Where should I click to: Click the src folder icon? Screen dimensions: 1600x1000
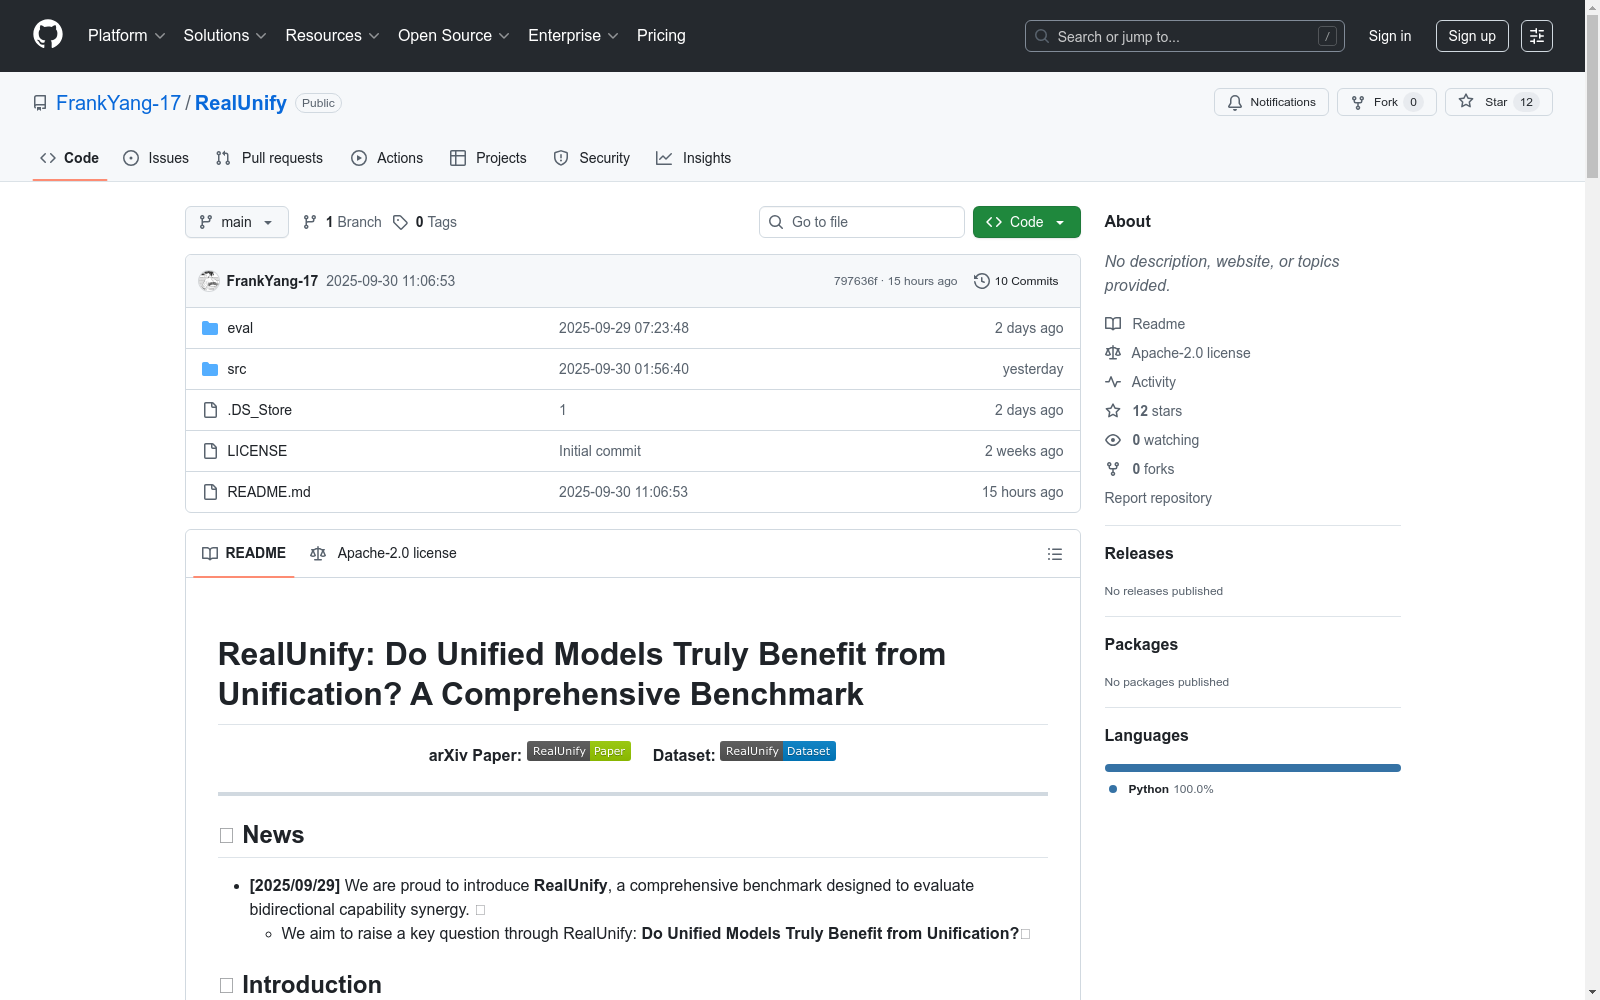pyautogui.click(x=210, y=369)
